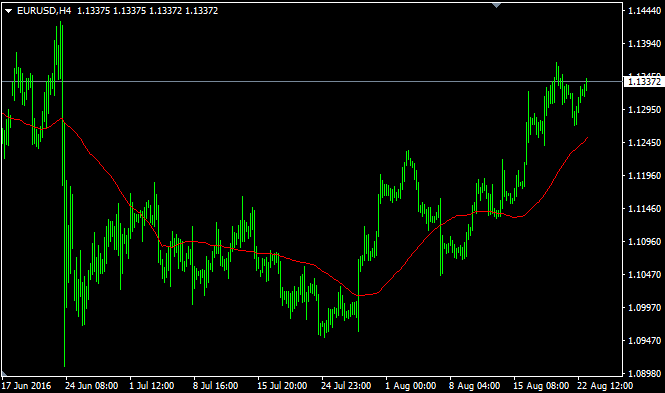Click the 15 Jul 20:00 time label
The image size is (665, 393).
(282, 386)
